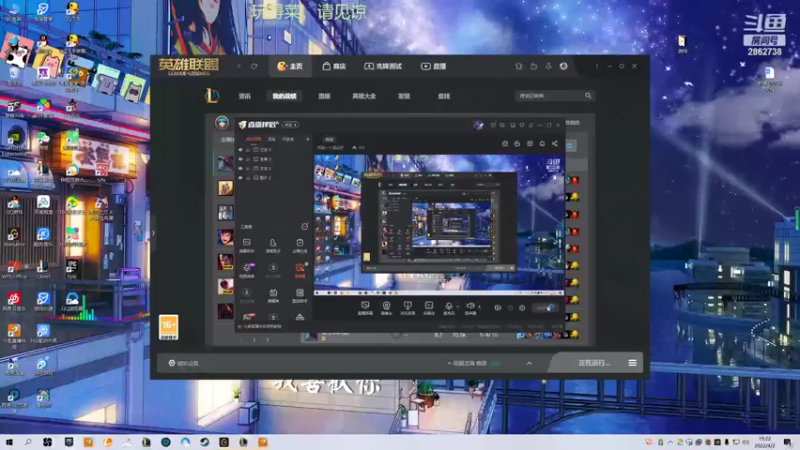Open the dropdown pill next to the streaming app title
The width and height of the screenshot is (800, 450).
[x=290, y=124]
